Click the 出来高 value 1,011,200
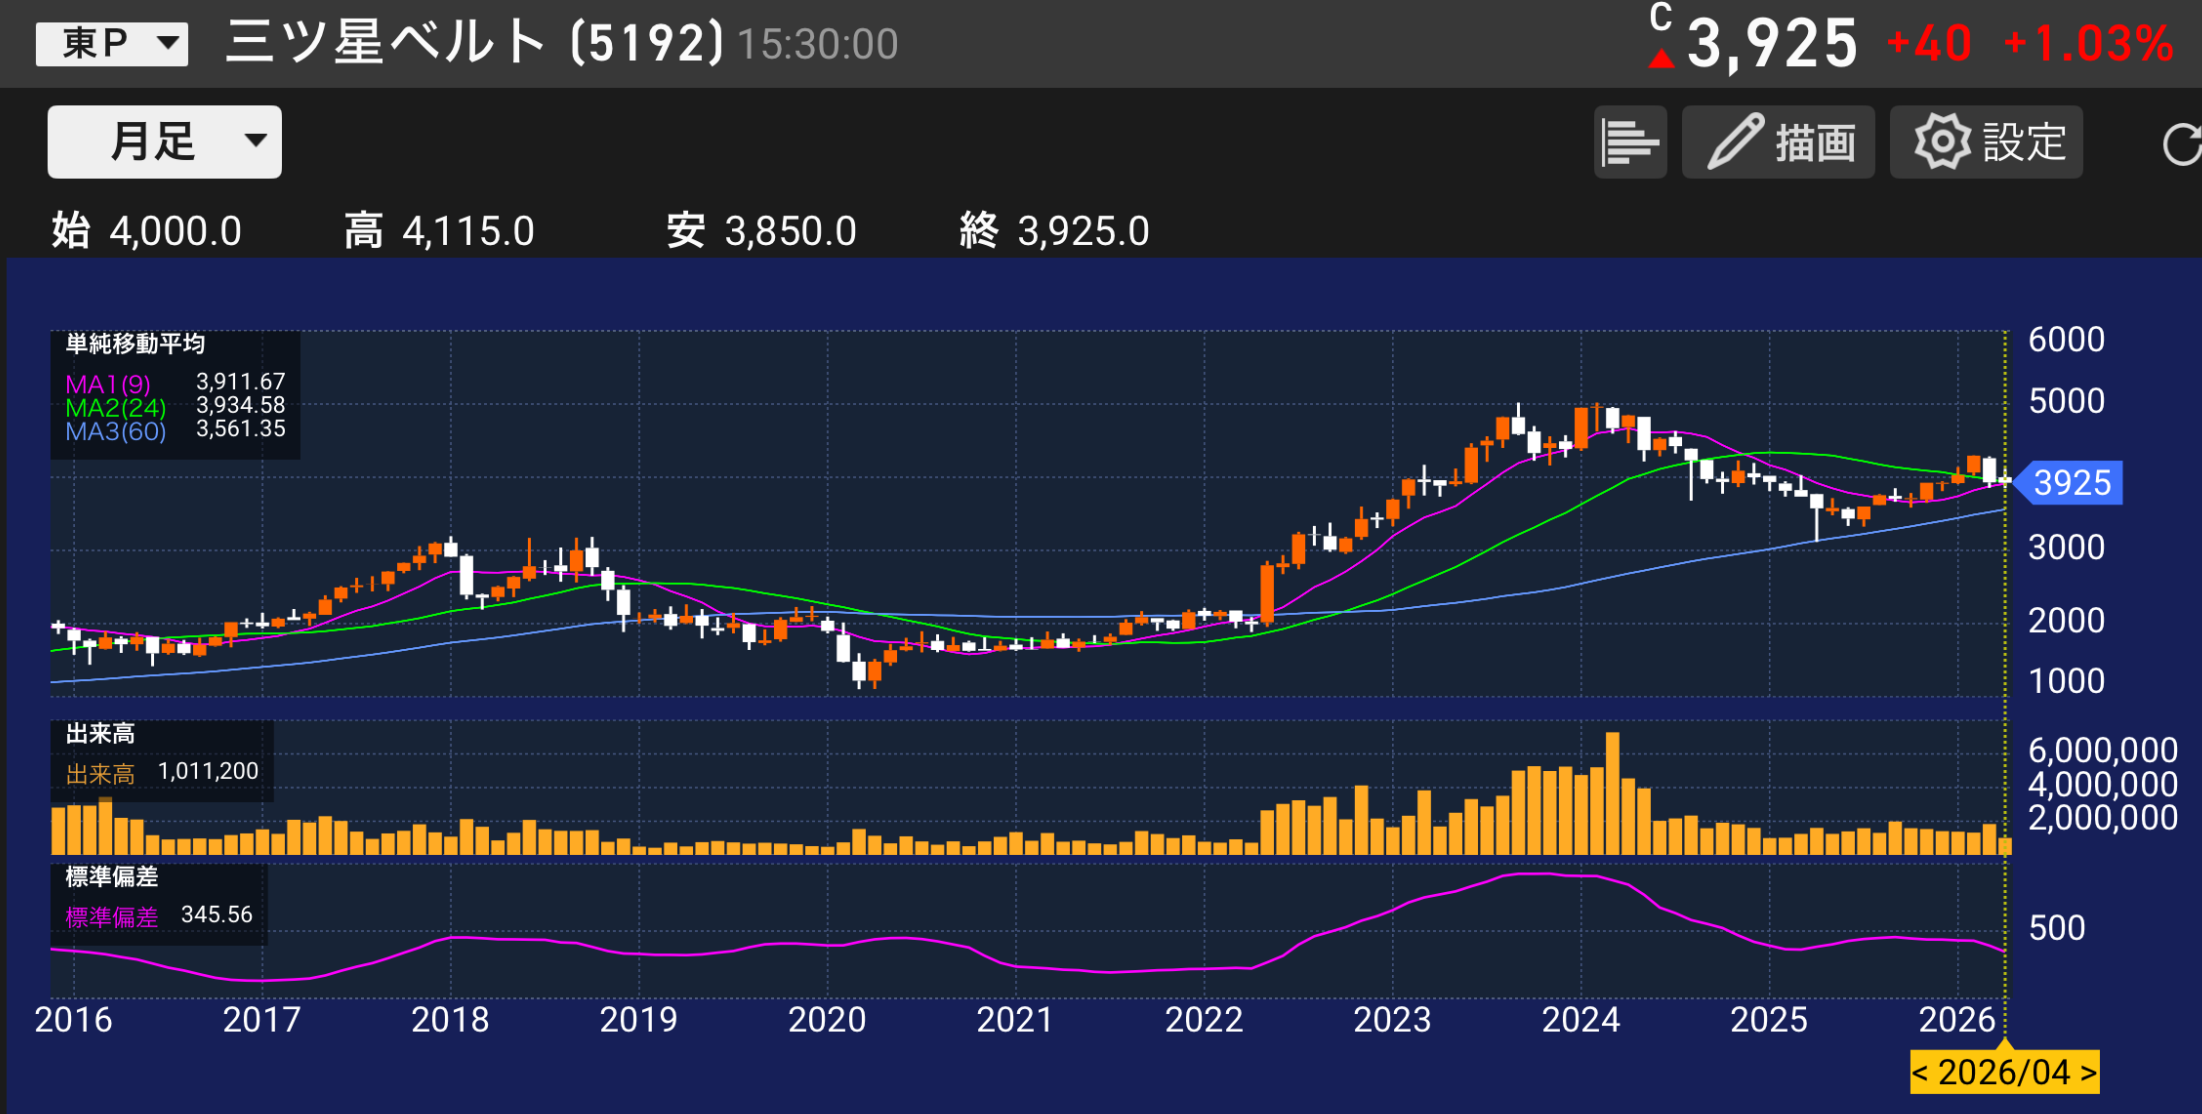Screen dimensions: 2202x1114 point(208,771)
